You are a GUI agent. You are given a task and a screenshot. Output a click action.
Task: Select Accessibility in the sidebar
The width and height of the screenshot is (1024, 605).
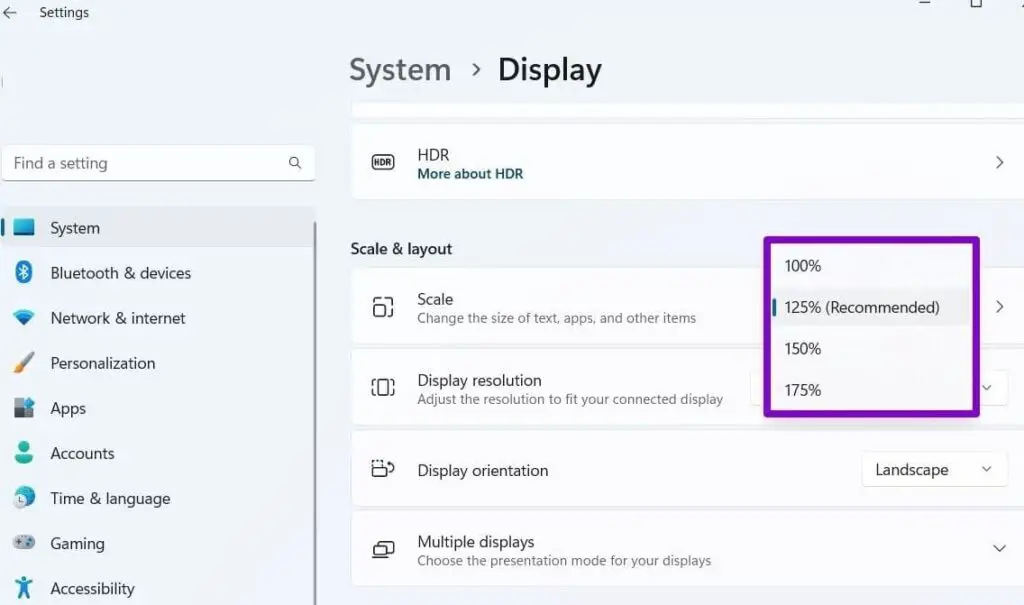(x=93, y=588)
